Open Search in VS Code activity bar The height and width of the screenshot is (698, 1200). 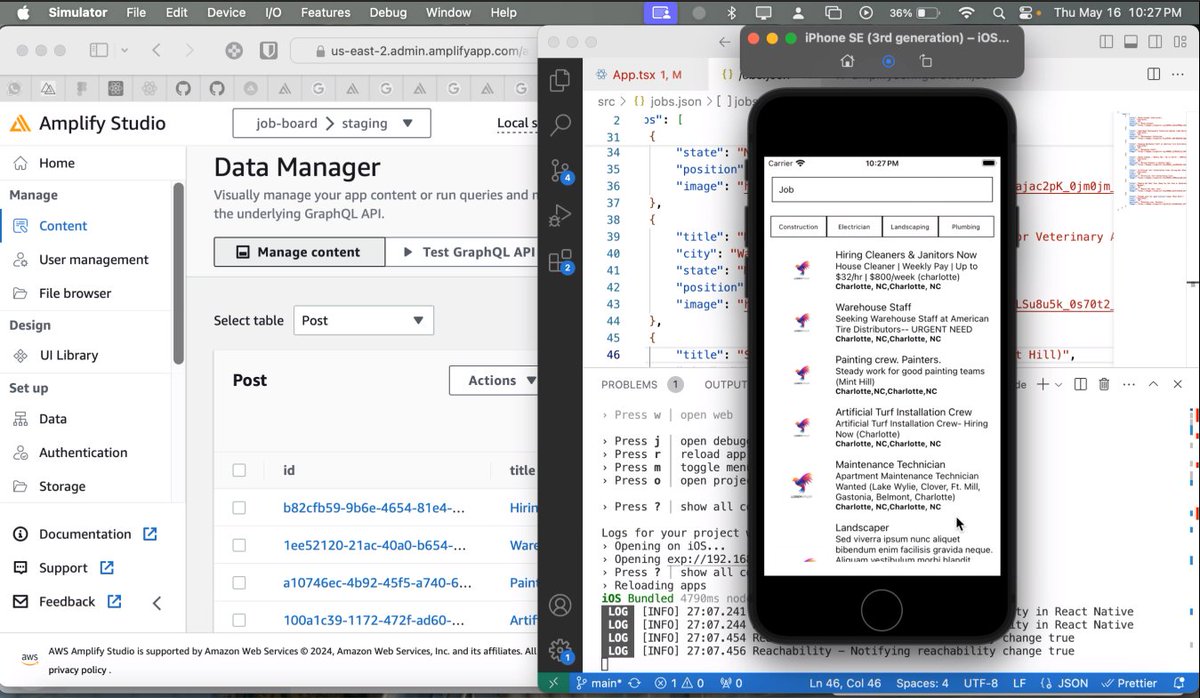point(560,125)
